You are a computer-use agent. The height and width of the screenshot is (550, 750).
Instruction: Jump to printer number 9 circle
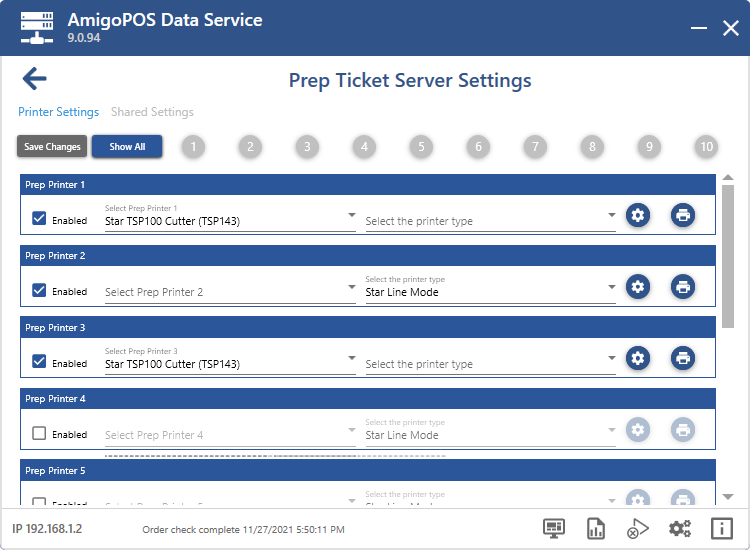[649, 146]
